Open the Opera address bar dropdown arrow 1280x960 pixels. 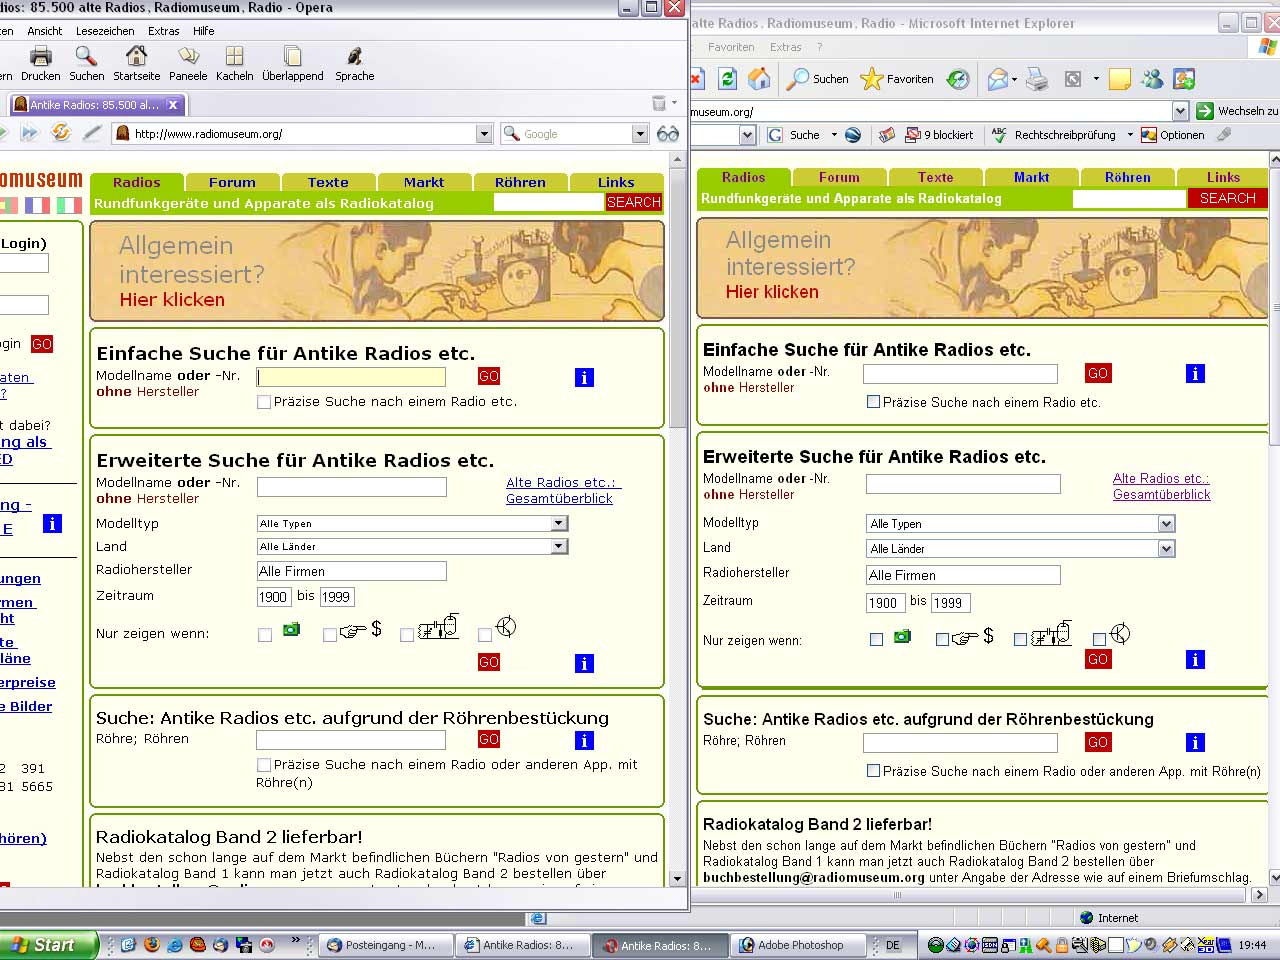click(484, 134)
